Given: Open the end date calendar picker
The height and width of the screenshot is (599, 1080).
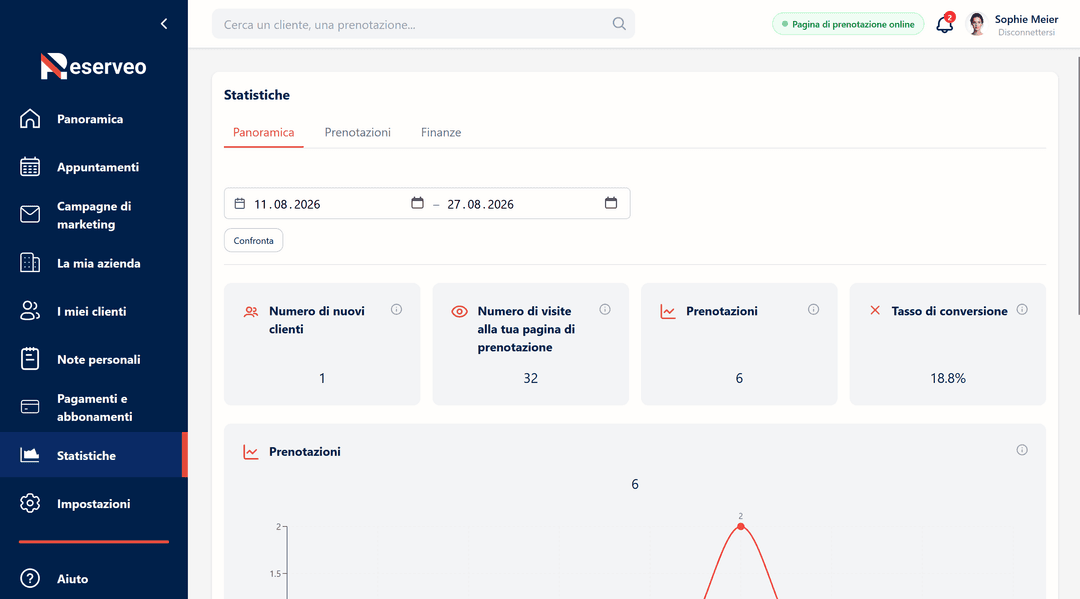Looking at the screenshot, I should (610, 203).
